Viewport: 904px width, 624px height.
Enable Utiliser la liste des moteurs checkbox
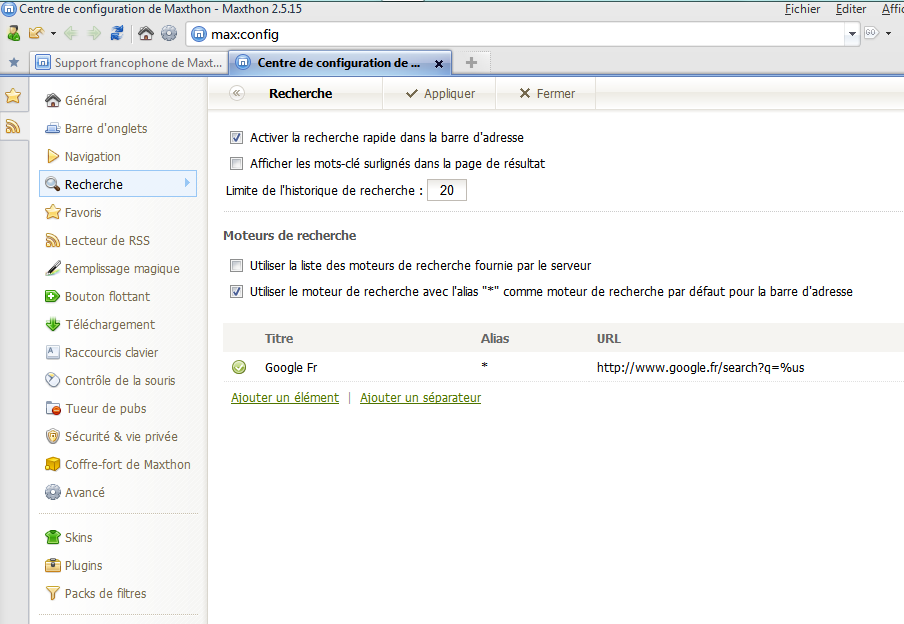(x=236, y=265)
